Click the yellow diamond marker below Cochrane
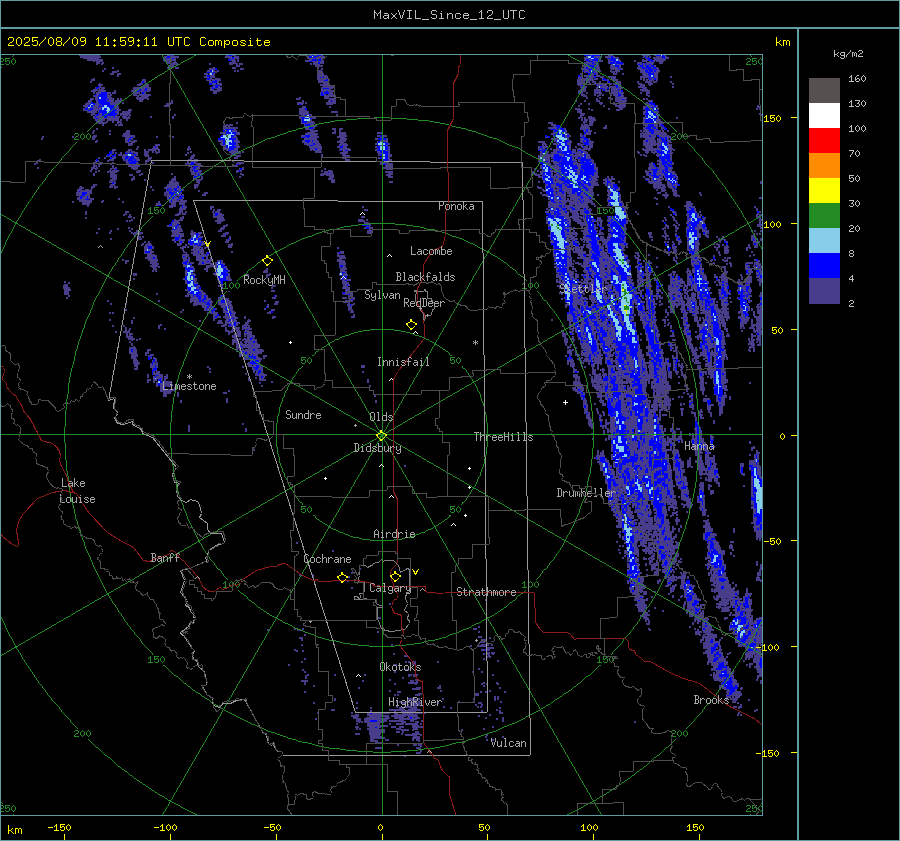This screenshot has height=841, width=900. 343,577
